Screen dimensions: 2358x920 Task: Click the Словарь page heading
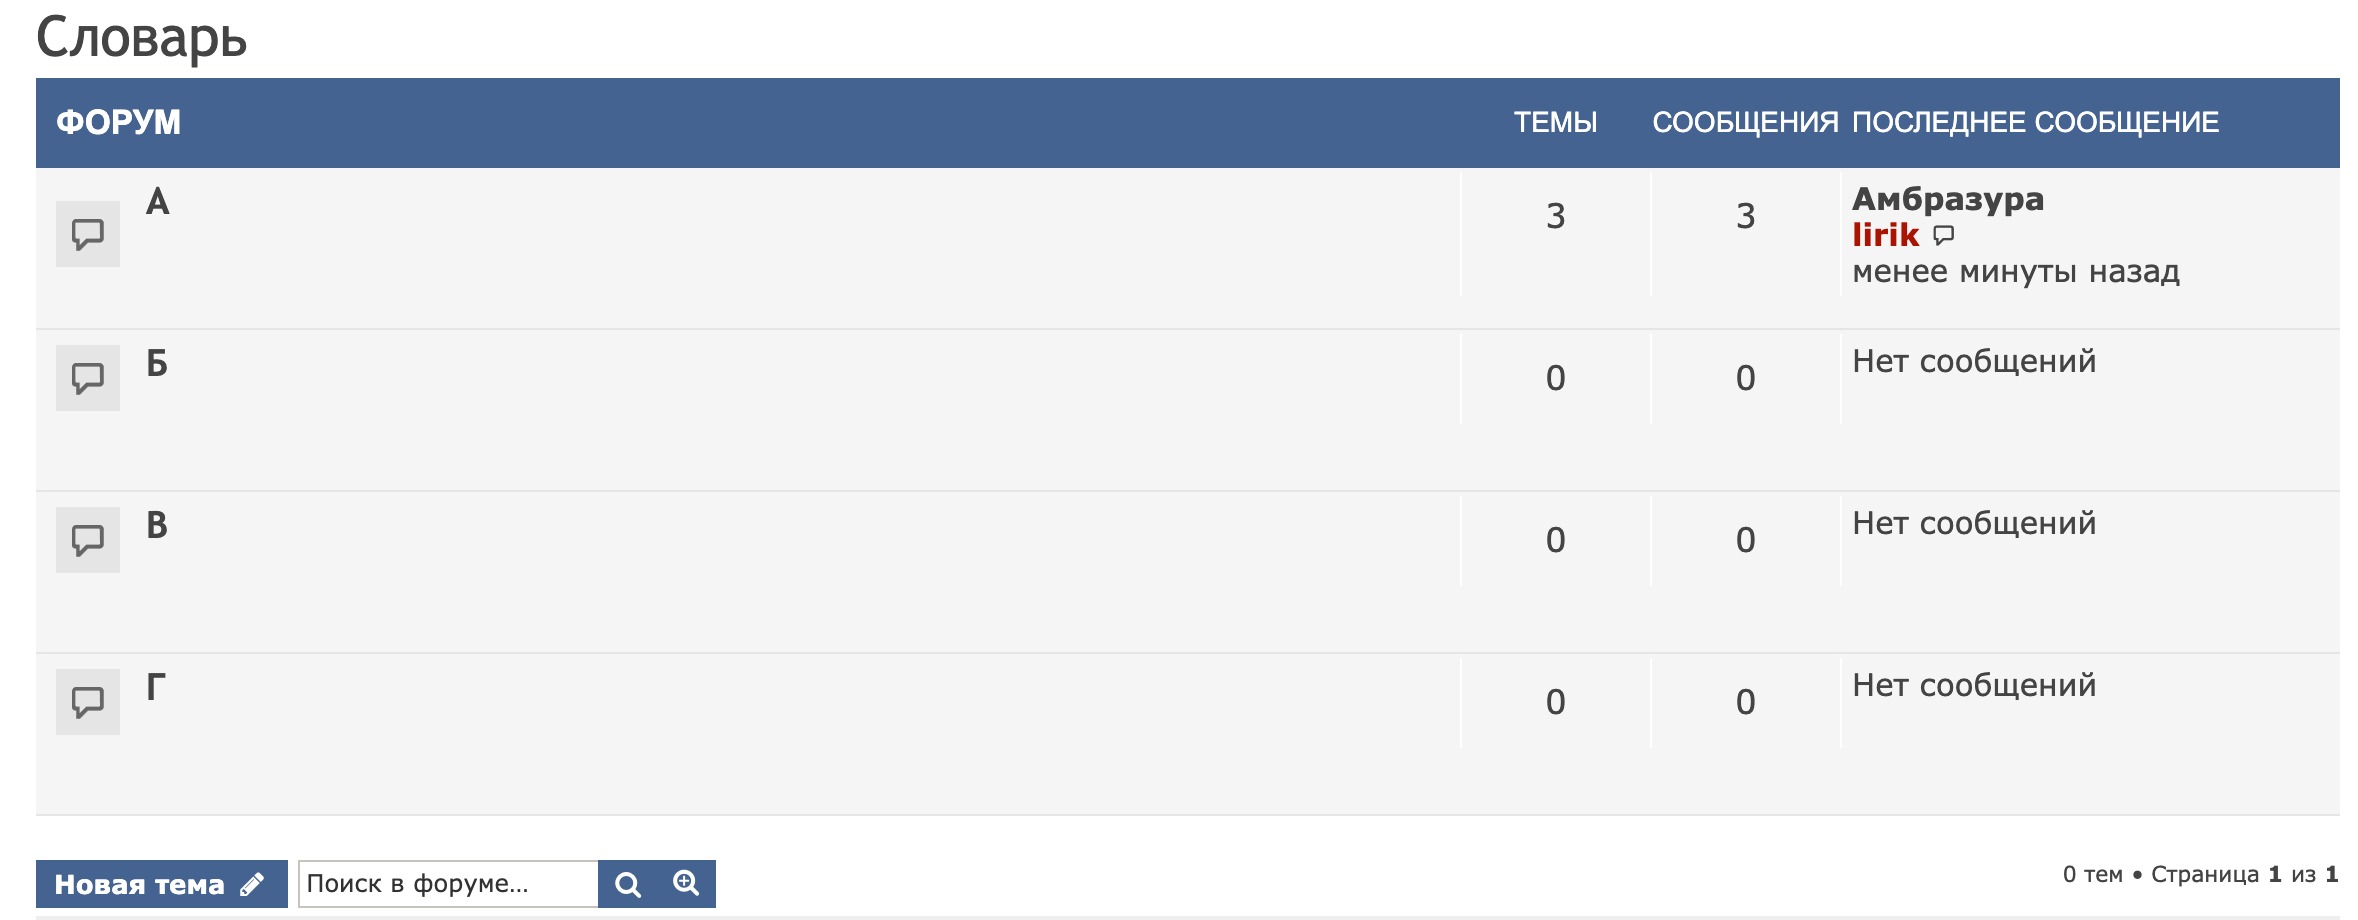(x=142, y=38)
